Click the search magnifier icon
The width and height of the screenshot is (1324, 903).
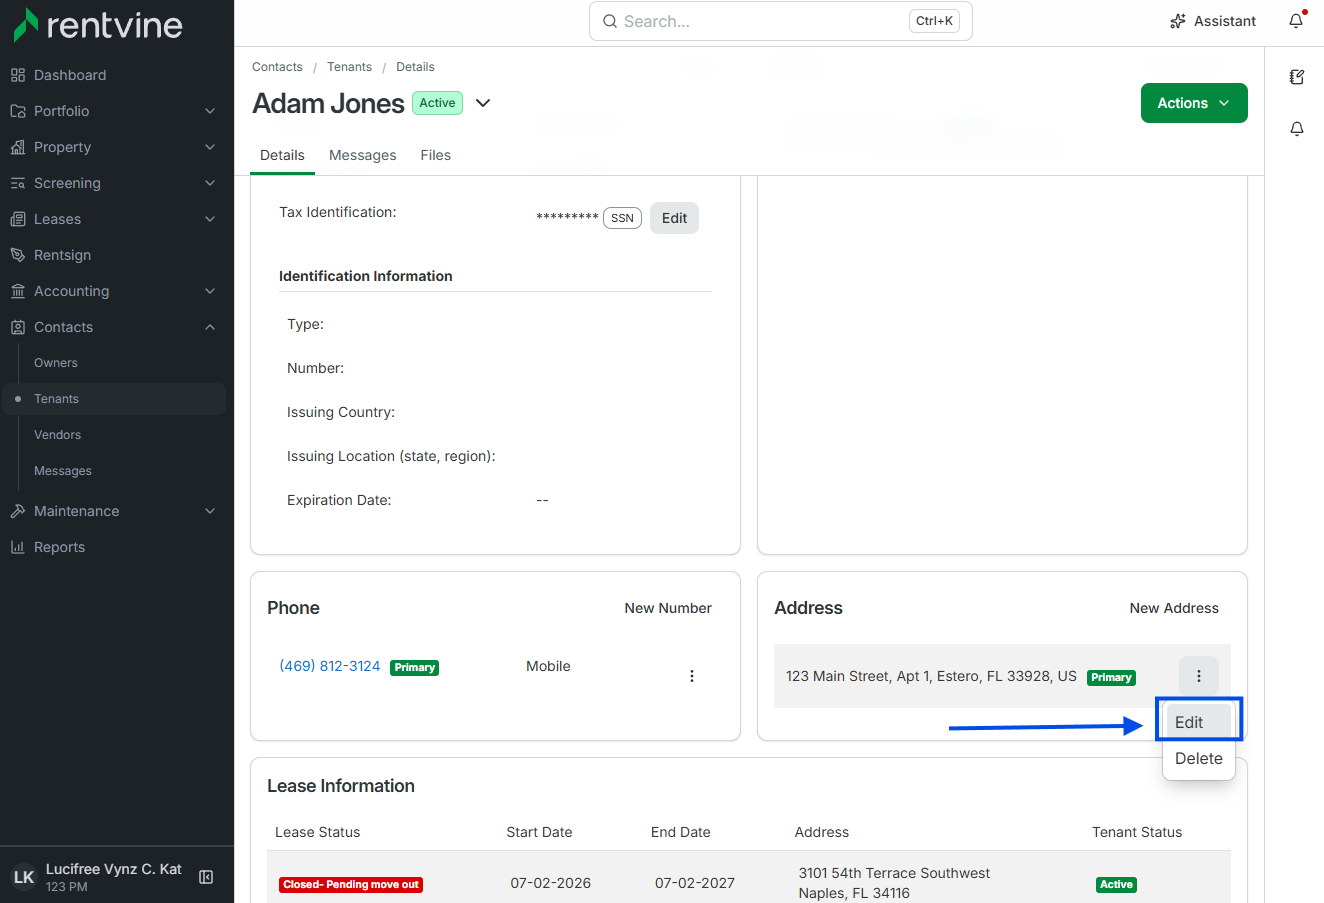click(x=610, y=21)
